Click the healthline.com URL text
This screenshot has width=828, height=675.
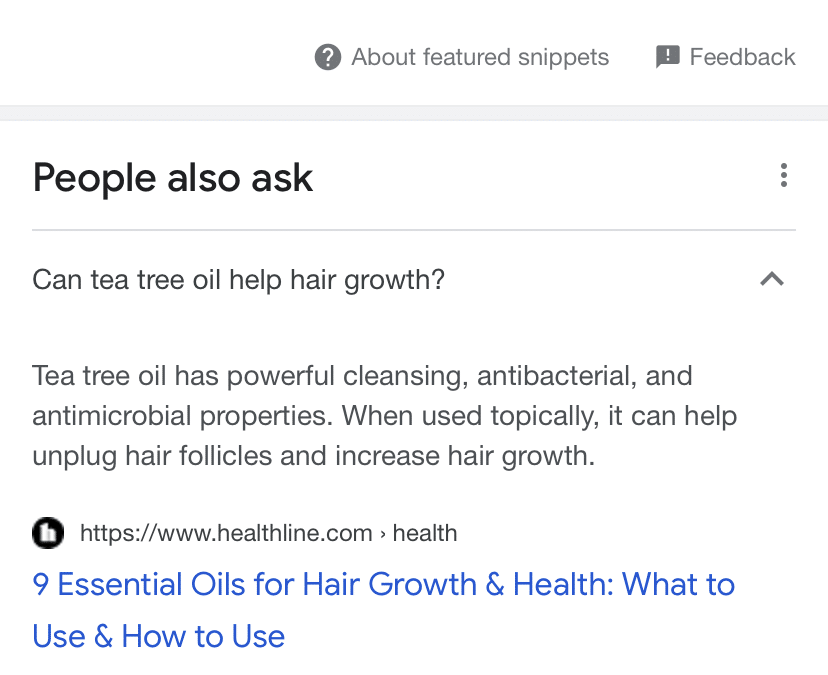point(226,533)
